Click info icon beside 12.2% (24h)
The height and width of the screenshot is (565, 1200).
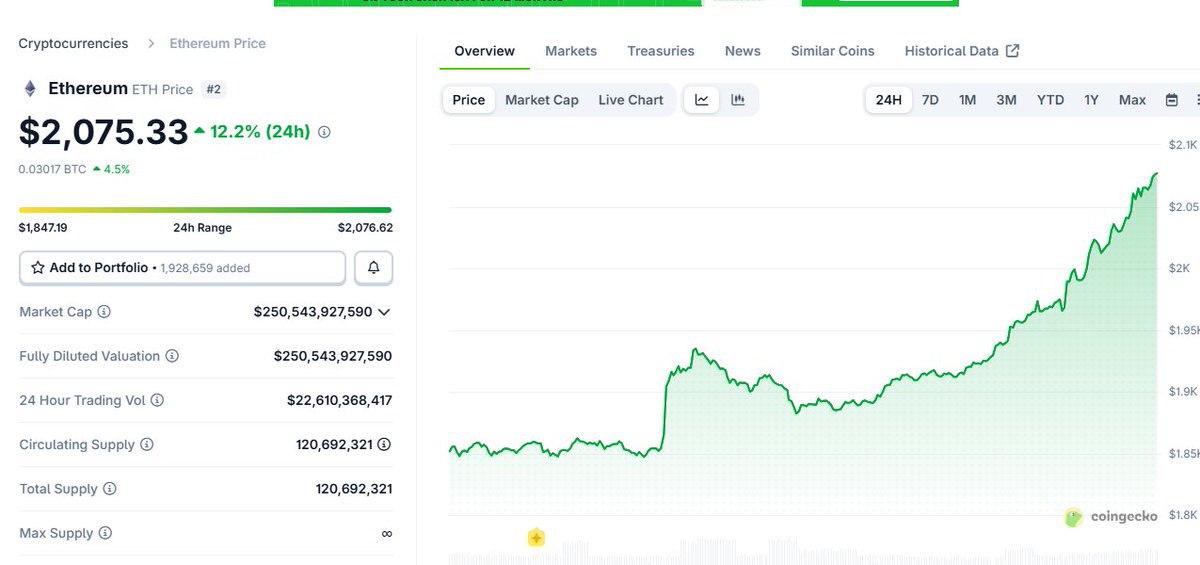[x=324, y=132]
